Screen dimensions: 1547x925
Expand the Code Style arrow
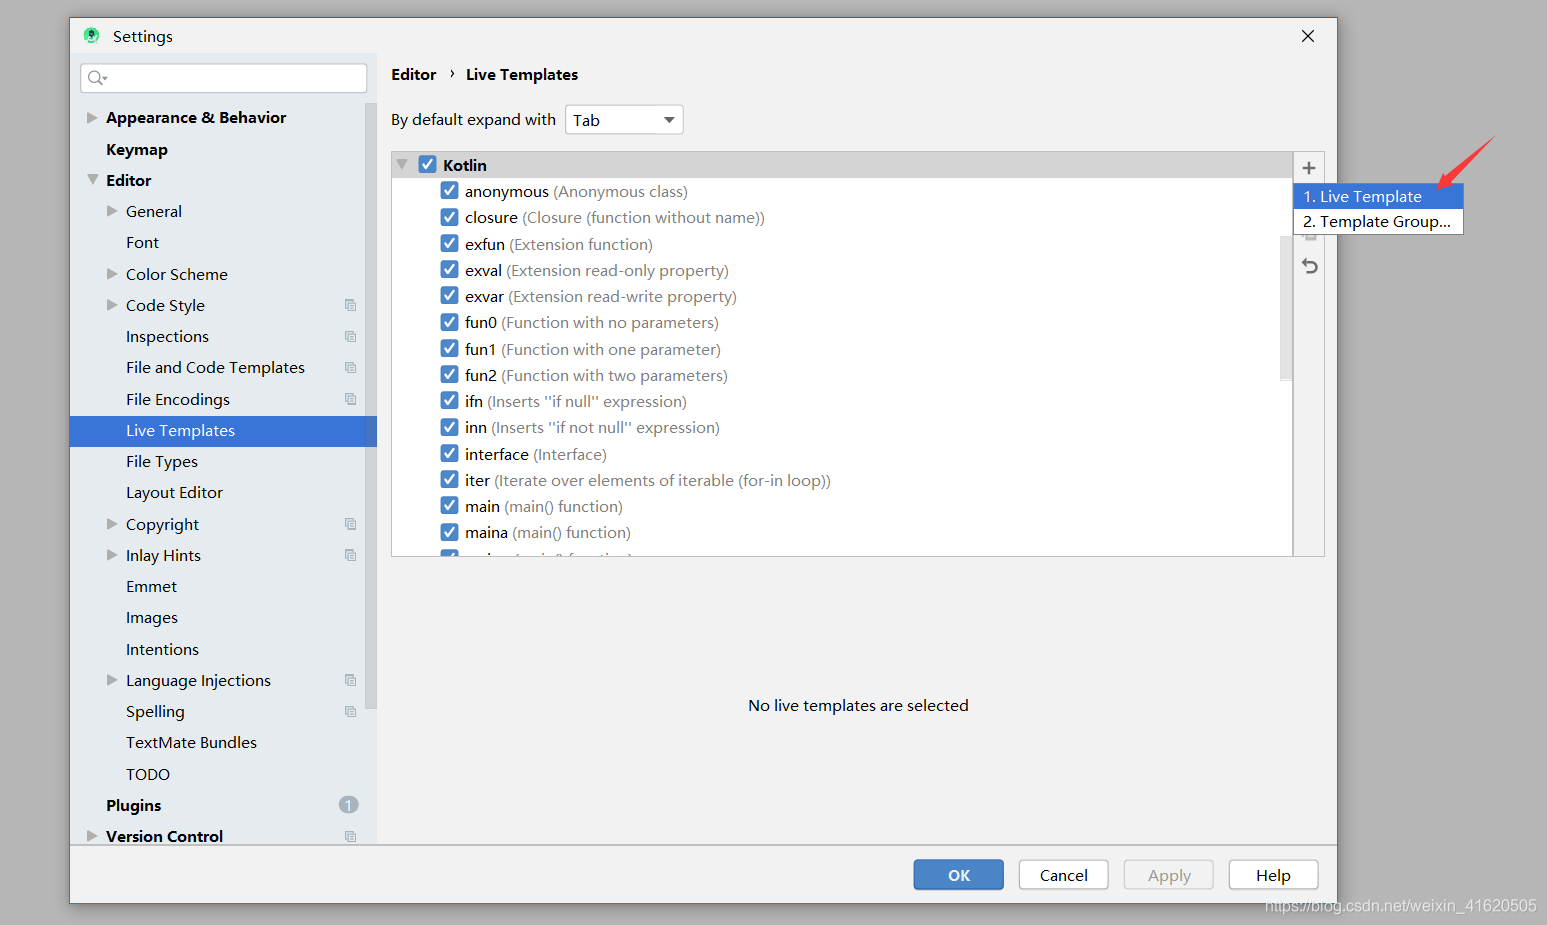[x=112, y=305]
